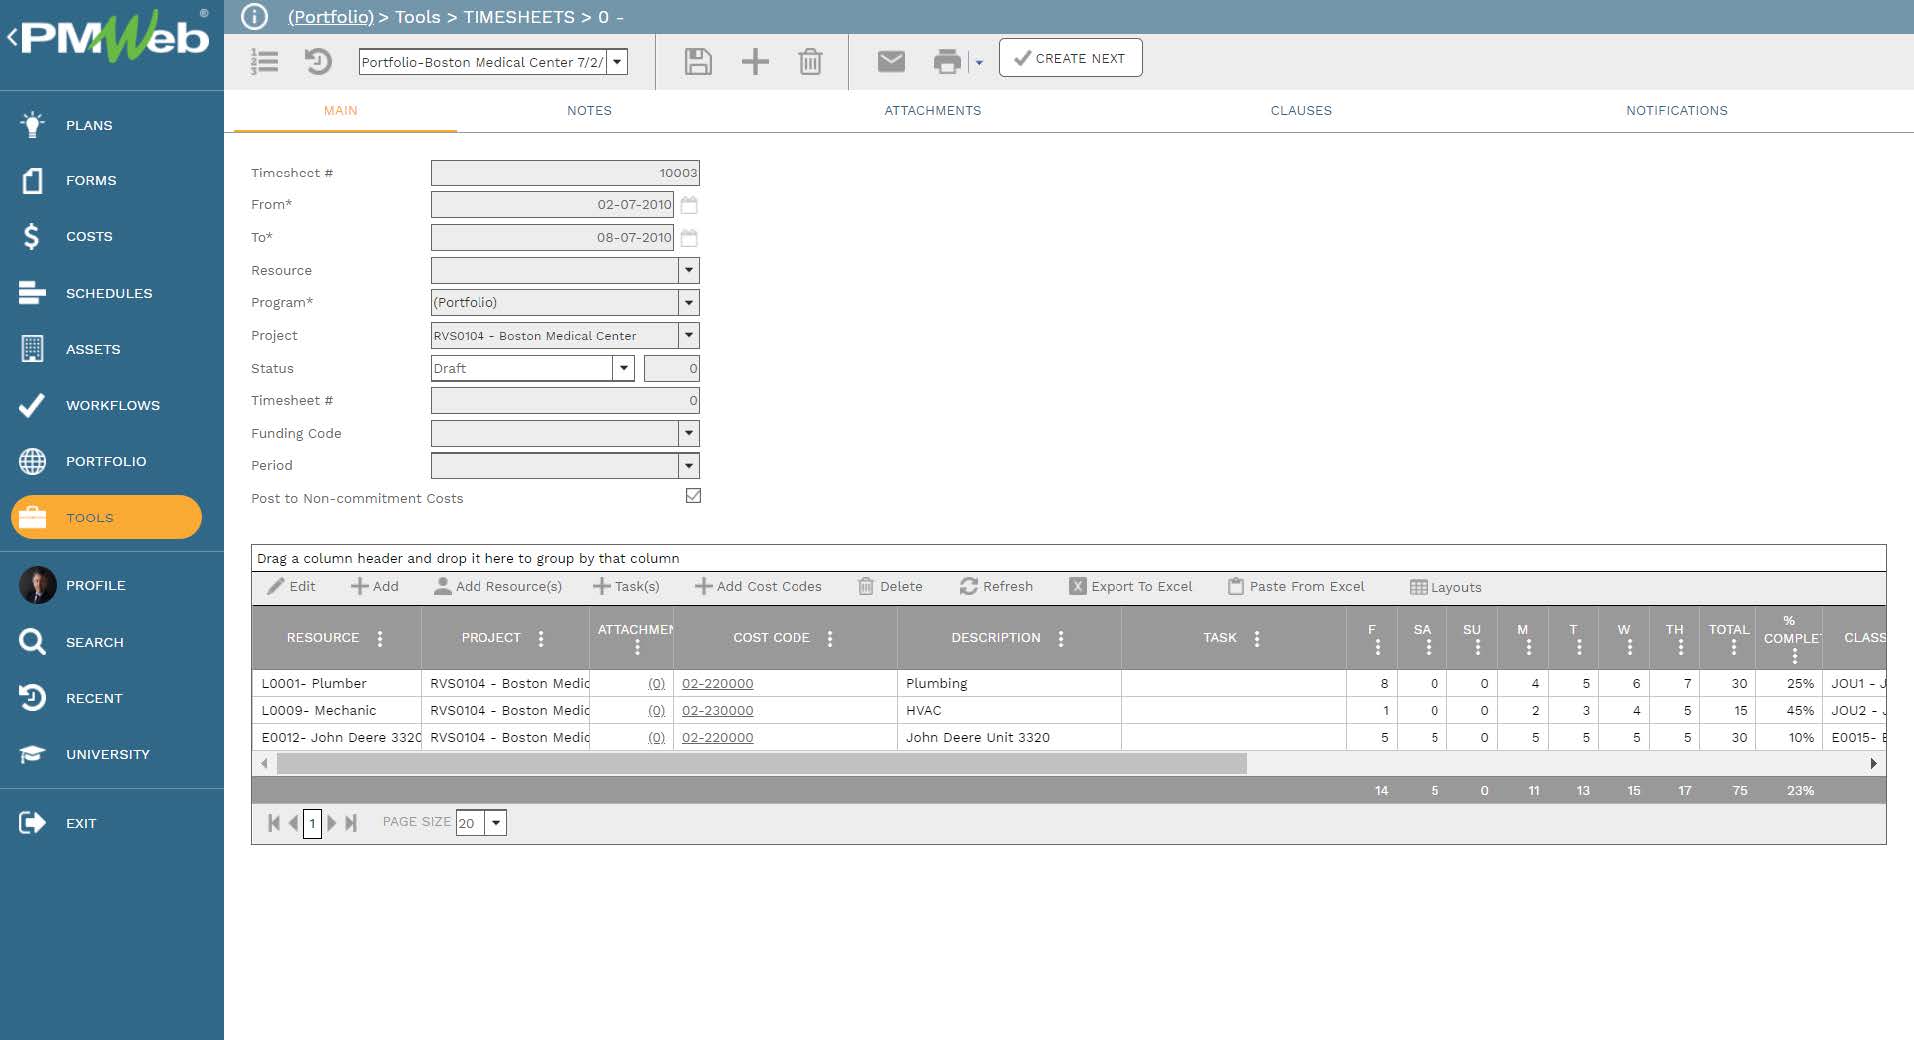This screenshot has height=1040, width=1914.
Task: Switch to the Notifications tab
Action: click(x=1676, y=111)
